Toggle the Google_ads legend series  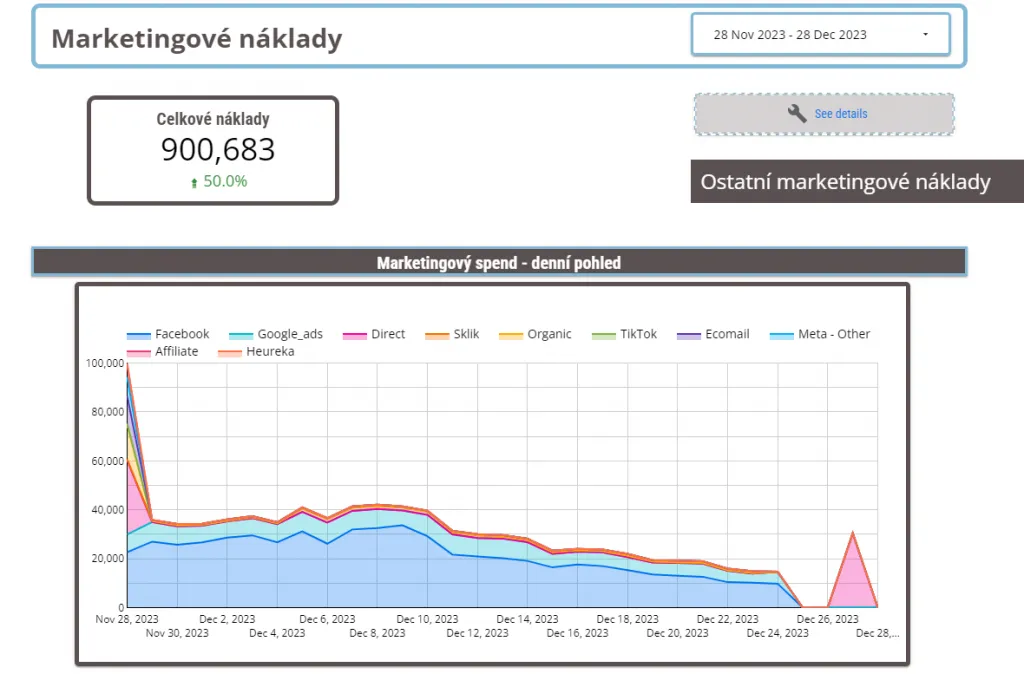point(276,334)
